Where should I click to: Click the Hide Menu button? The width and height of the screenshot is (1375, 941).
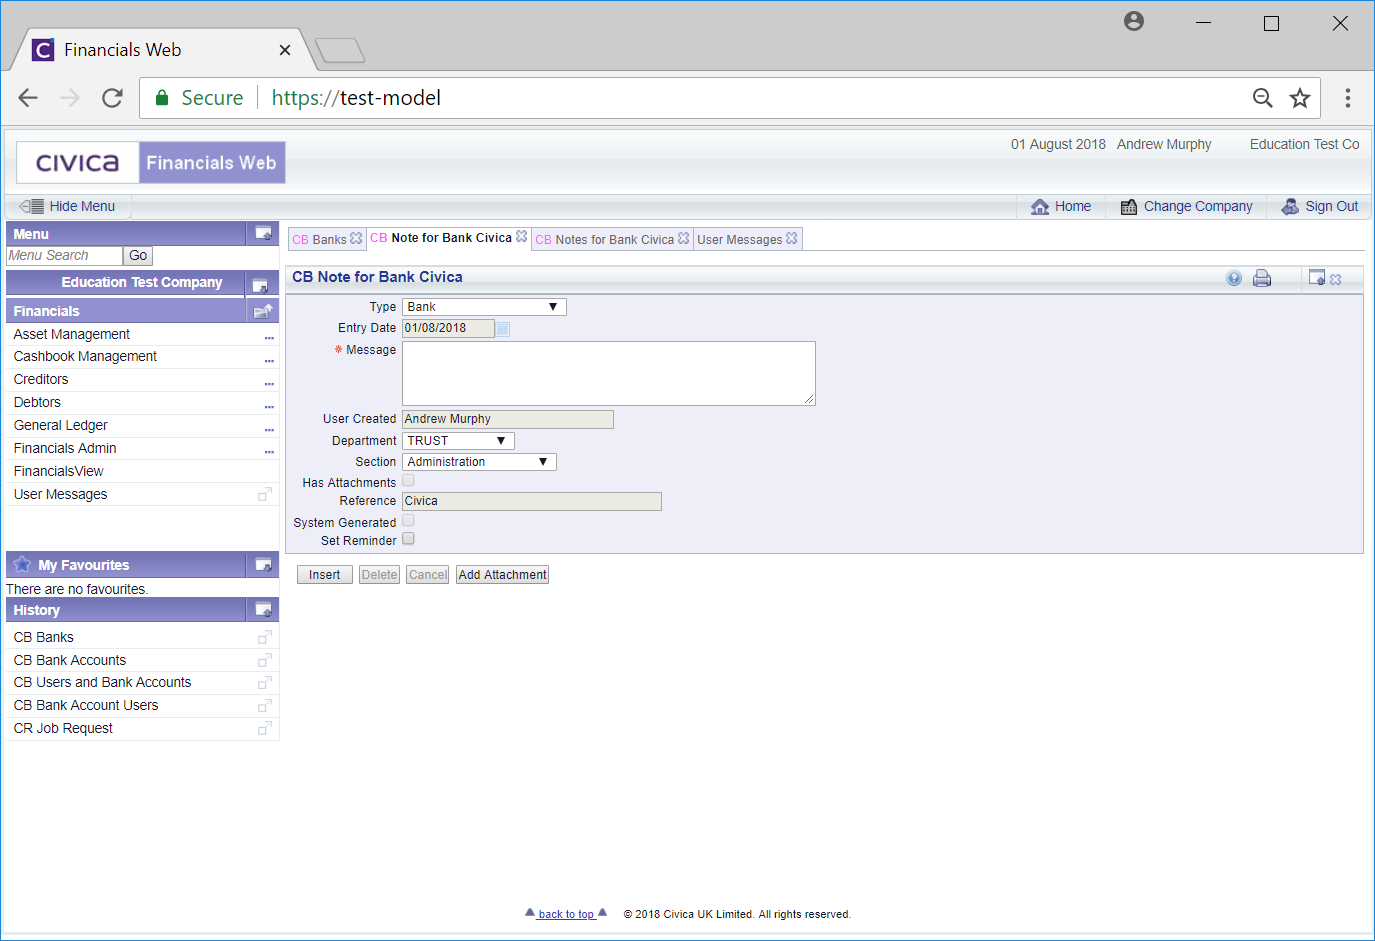(67, 206)
